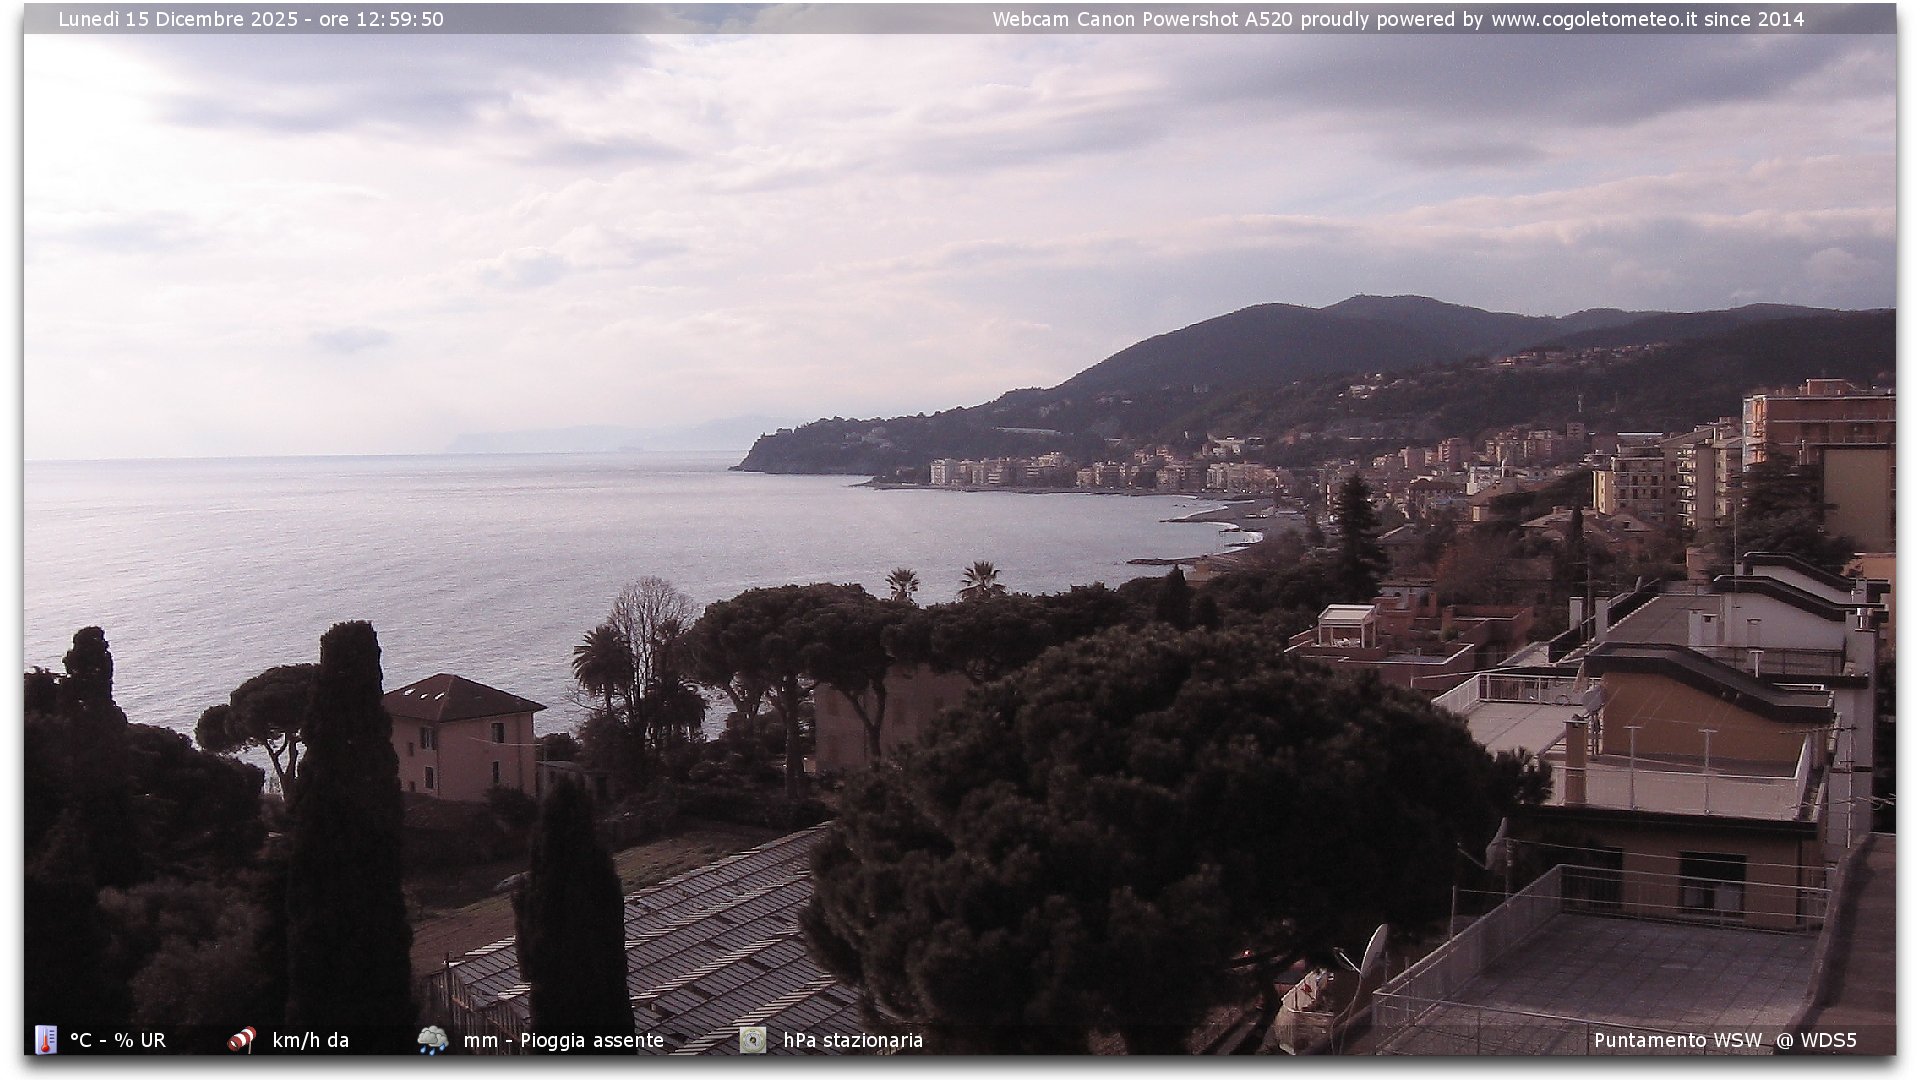The height and width of the screenshot is (1080, 1920).
Task: Click the Webcam Canon Powershot A520 text
Action: 1142,19
